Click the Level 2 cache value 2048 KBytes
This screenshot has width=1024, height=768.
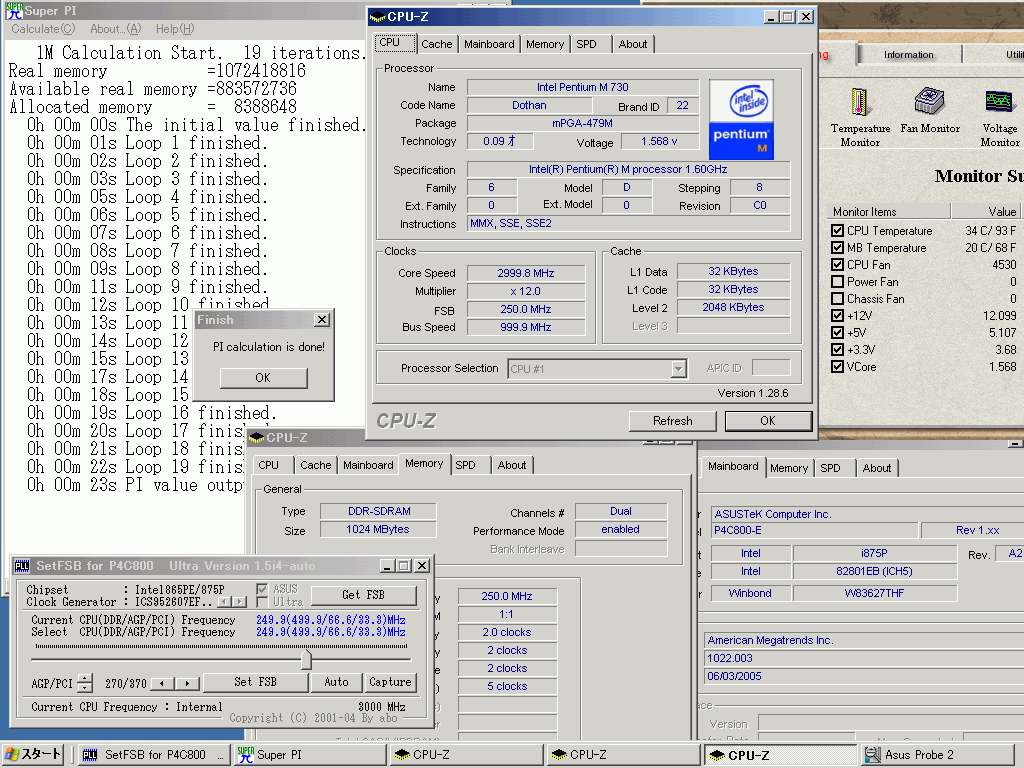[733, 307]
